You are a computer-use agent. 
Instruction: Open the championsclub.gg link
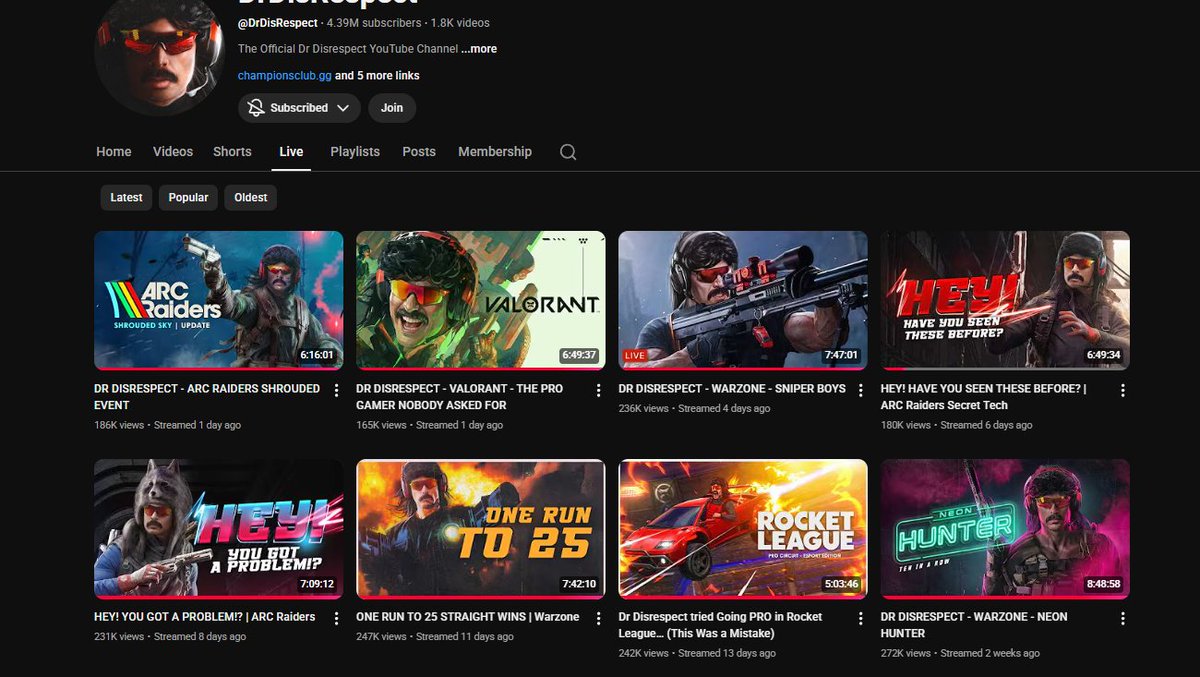pos(285,76)
